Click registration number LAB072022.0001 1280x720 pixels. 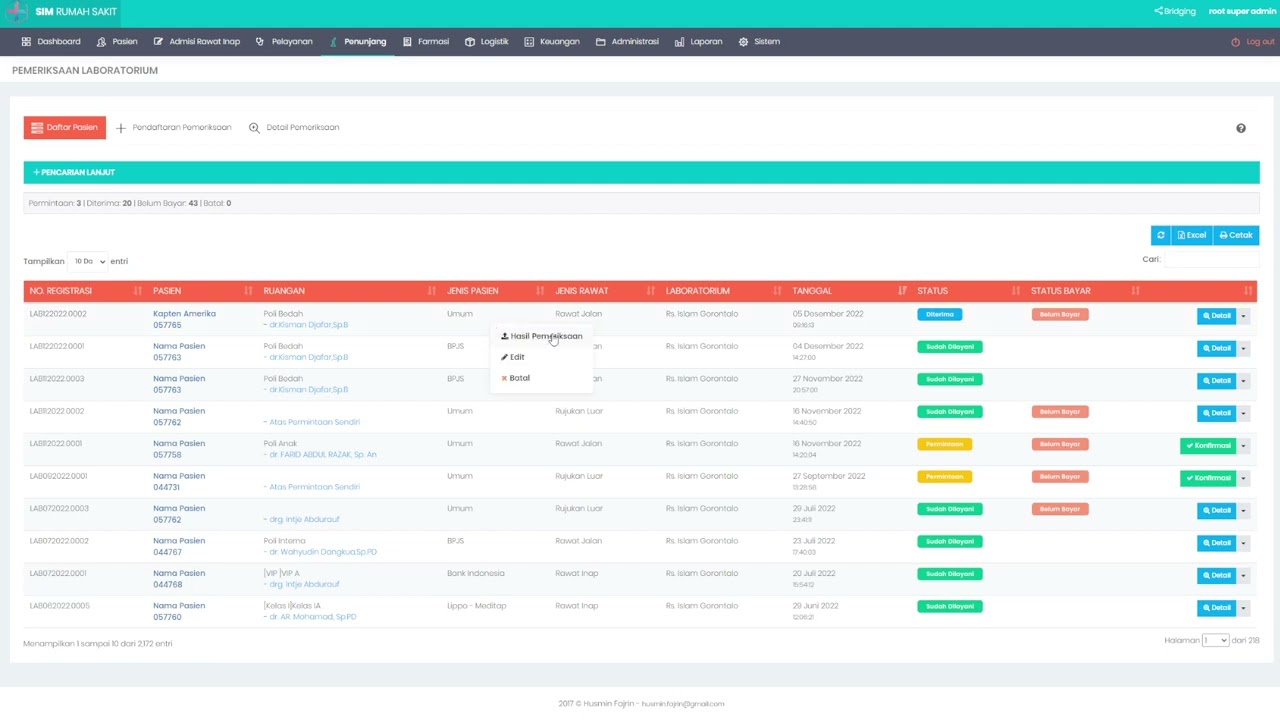[58, 573]
